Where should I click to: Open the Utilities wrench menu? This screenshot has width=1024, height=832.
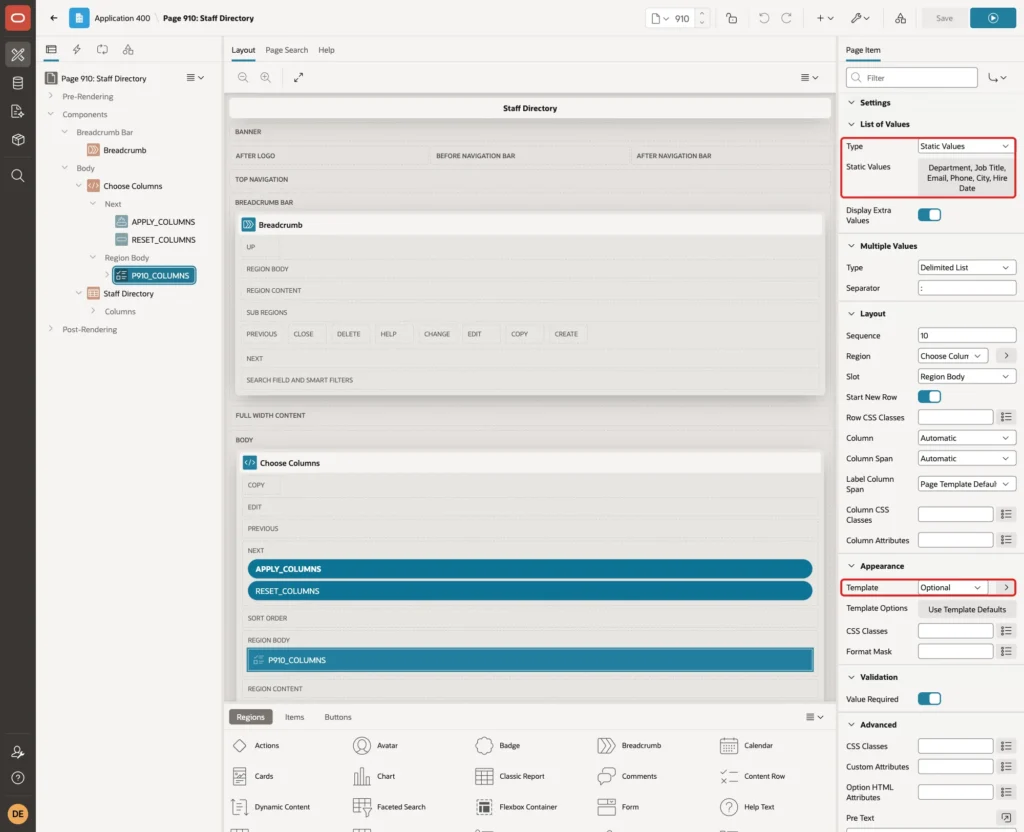click(860, 18)
